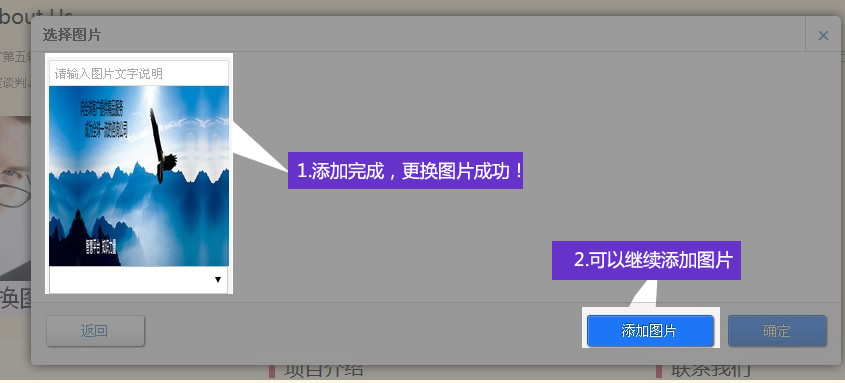
Task: Open the 项目介绍 heading behind the dialog
Action: pyautogui.click(x=324, y=371)
